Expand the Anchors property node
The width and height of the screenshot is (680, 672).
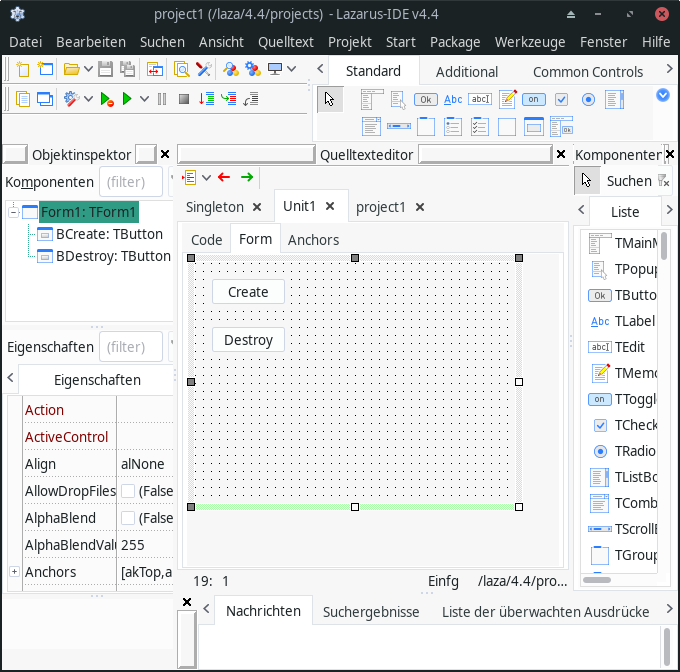[x=14, y=571]
